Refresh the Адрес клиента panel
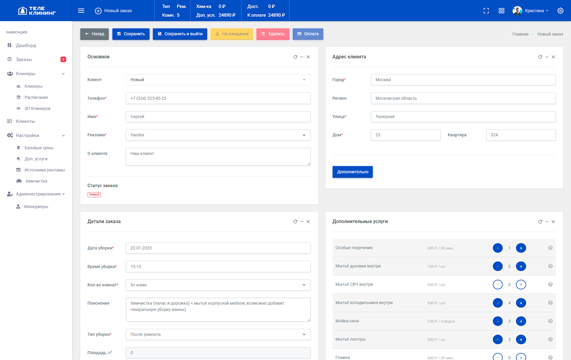This screenshot has height=360, width=571. [540, 57]
